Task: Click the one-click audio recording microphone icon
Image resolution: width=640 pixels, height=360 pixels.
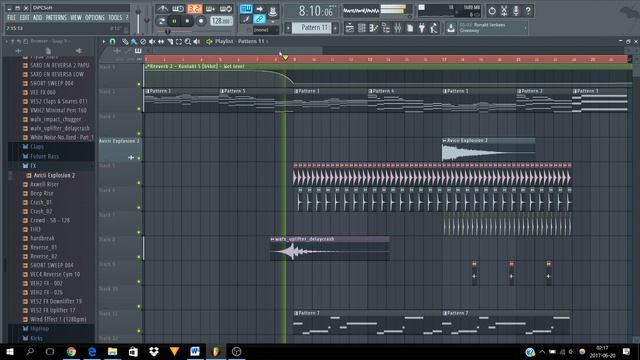Action: point(516,11)
